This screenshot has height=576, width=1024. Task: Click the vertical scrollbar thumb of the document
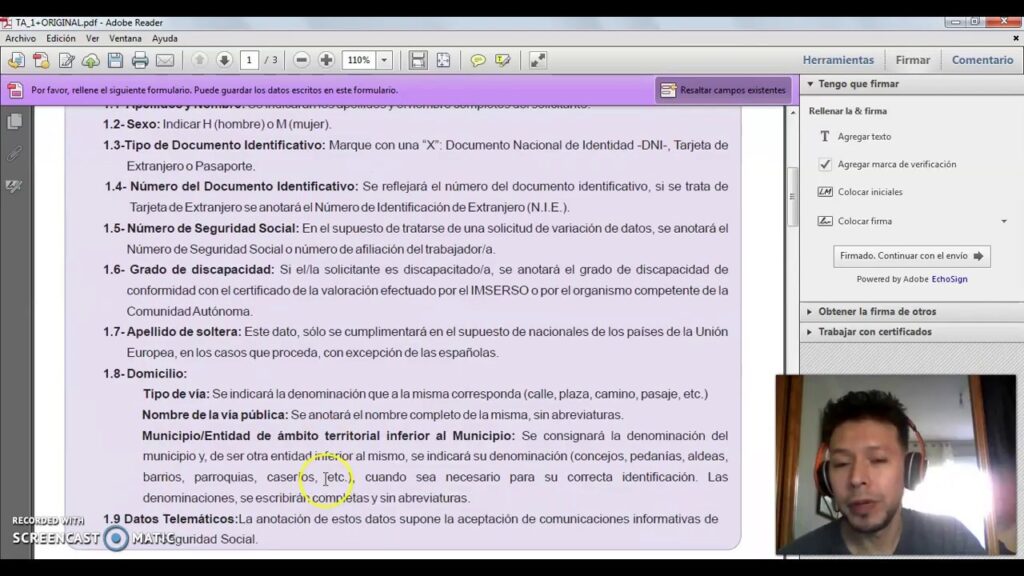792,196
